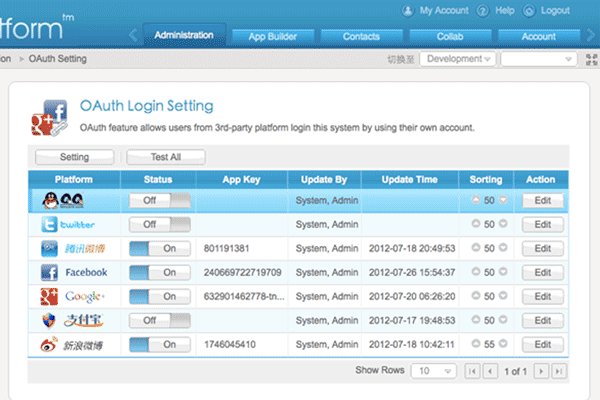Edit the QQ platform row
Viewport: 600px width, 400px height.
(x=543, y=201)
